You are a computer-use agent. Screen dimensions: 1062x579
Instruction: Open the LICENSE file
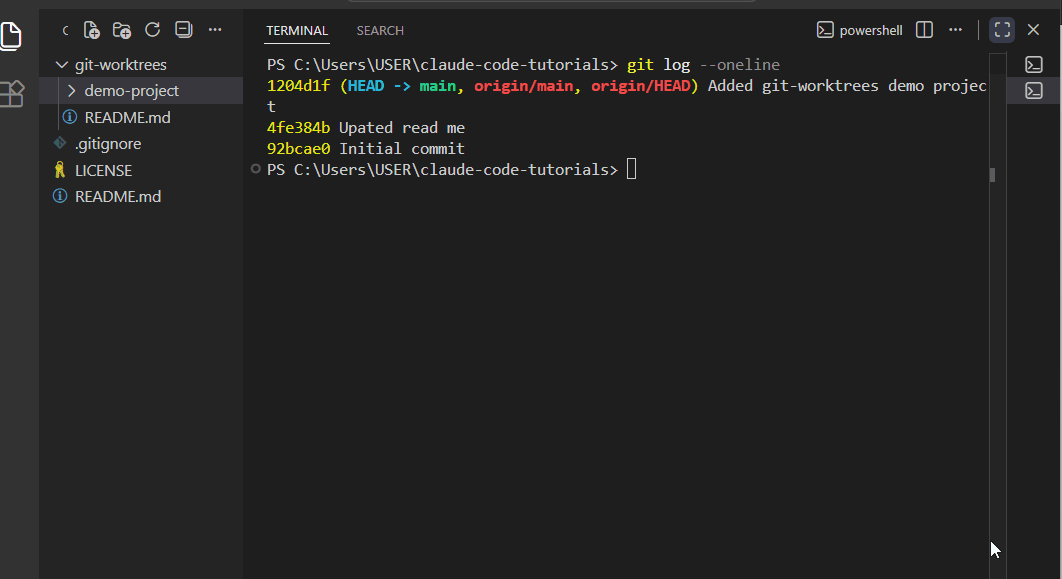(x=103, y=169)
